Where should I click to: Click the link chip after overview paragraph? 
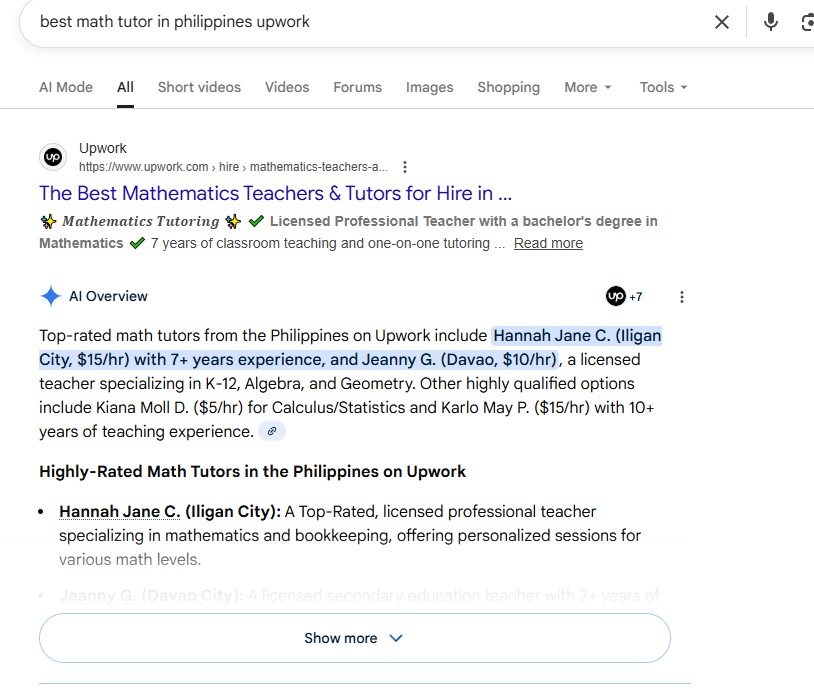click(x=271, y=432)
